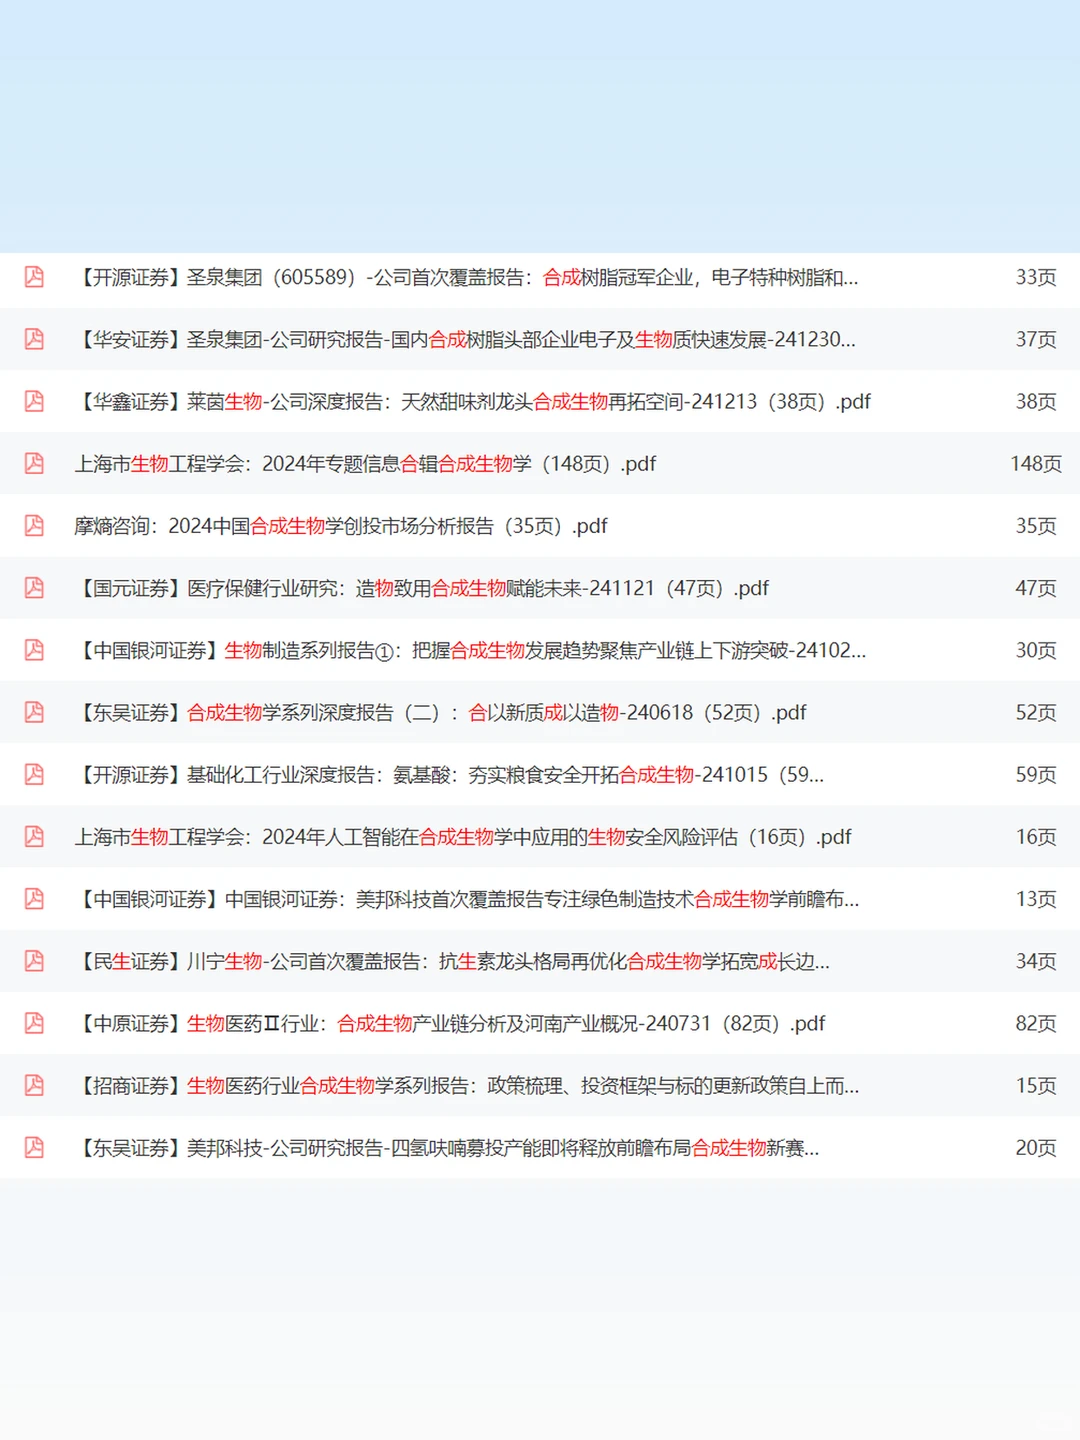Click PDF icon for 民生证券 川宁生物 report
Image resolution: width=1080 pixels, height=1440 pixels.
[x=34, y=961]
